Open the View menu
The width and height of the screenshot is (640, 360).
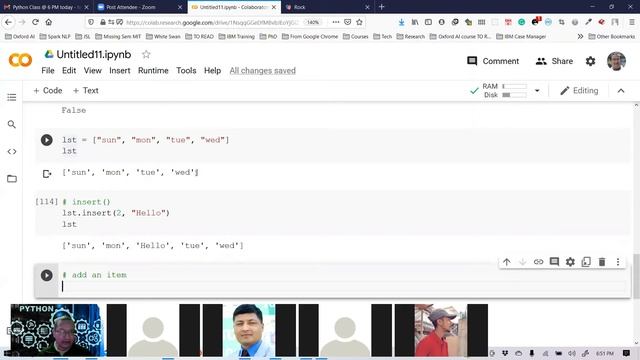[x=93, y=71]
